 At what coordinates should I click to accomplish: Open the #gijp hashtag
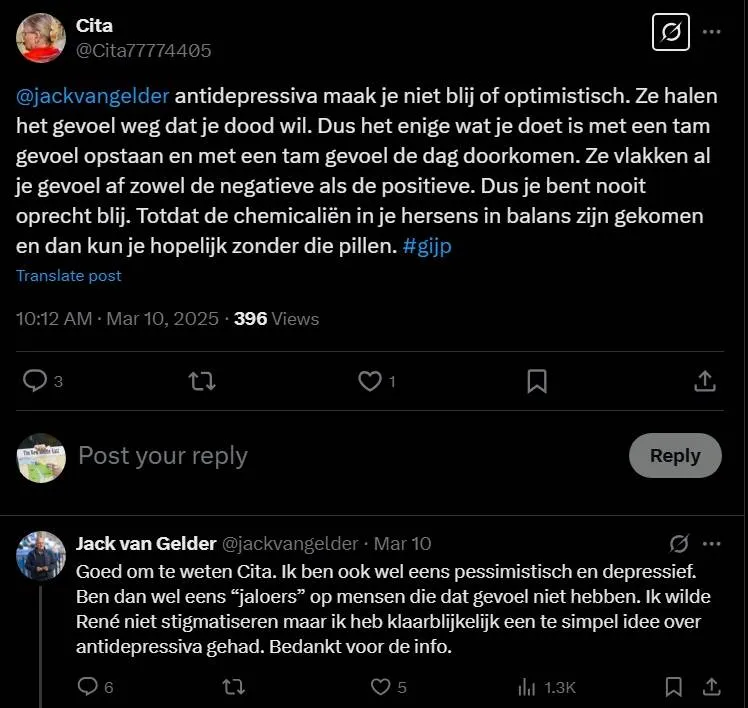coord(427,246)
